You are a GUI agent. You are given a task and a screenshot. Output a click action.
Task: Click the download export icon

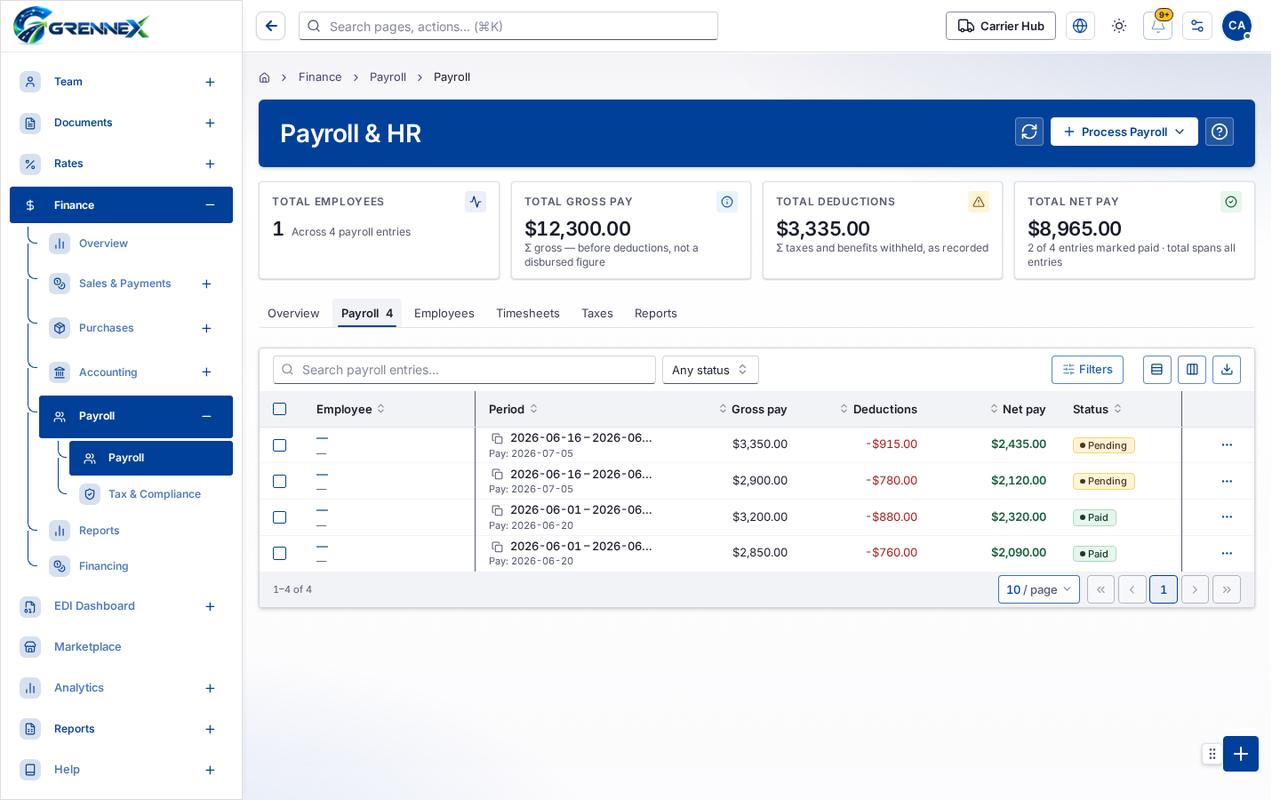[x=1227, y=370]
